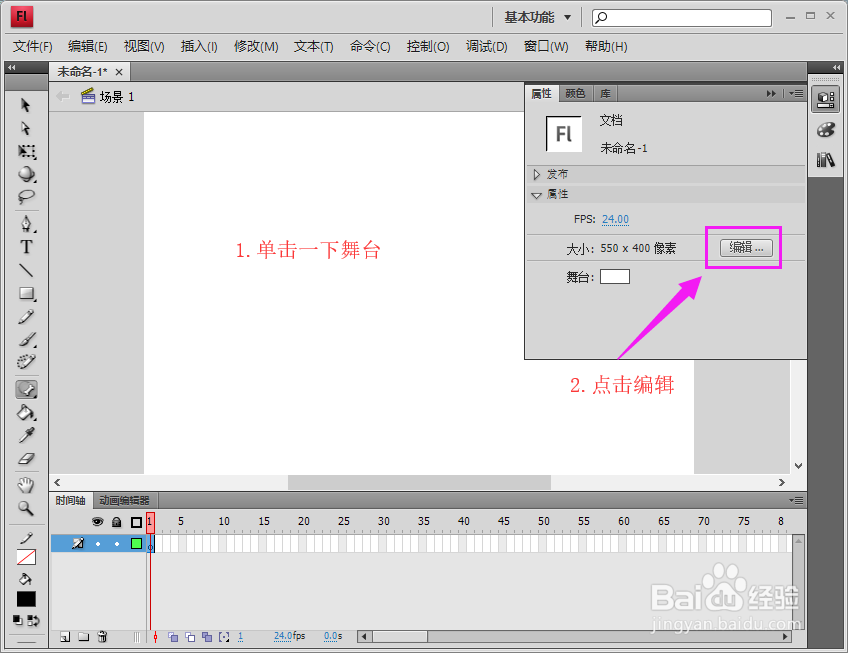Viewport: 848px width, 653px height.
Task: Switch to the 动画编辑器 tab
Action: pyautogui.click(x=124, y=500)
